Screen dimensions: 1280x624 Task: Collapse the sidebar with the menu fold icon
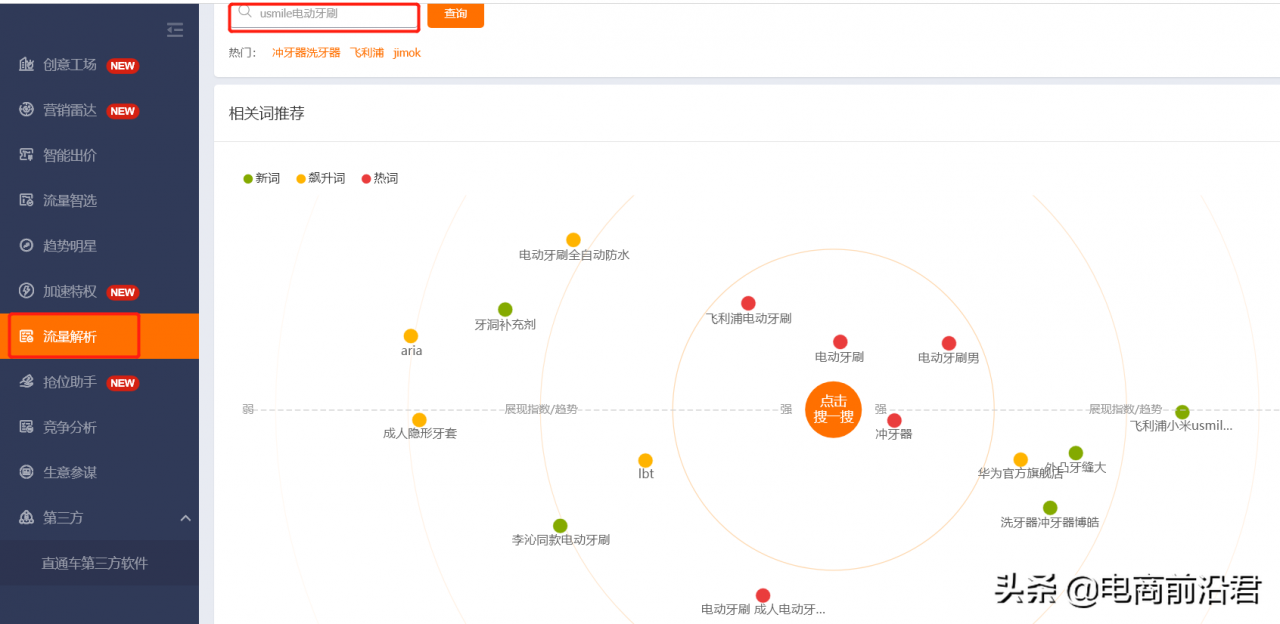[175, 30]
